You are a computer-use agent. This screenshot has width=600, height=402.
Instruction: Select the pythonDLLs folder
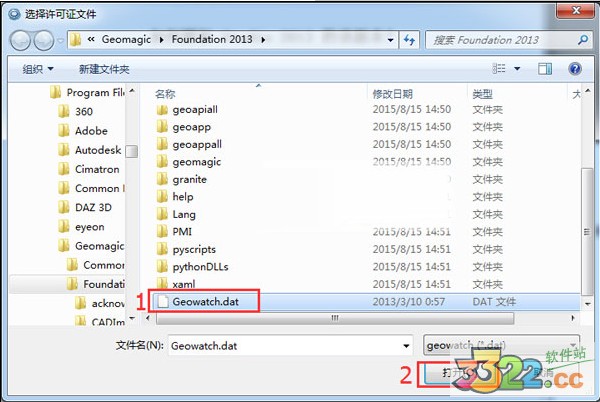[x=200, y=267]
